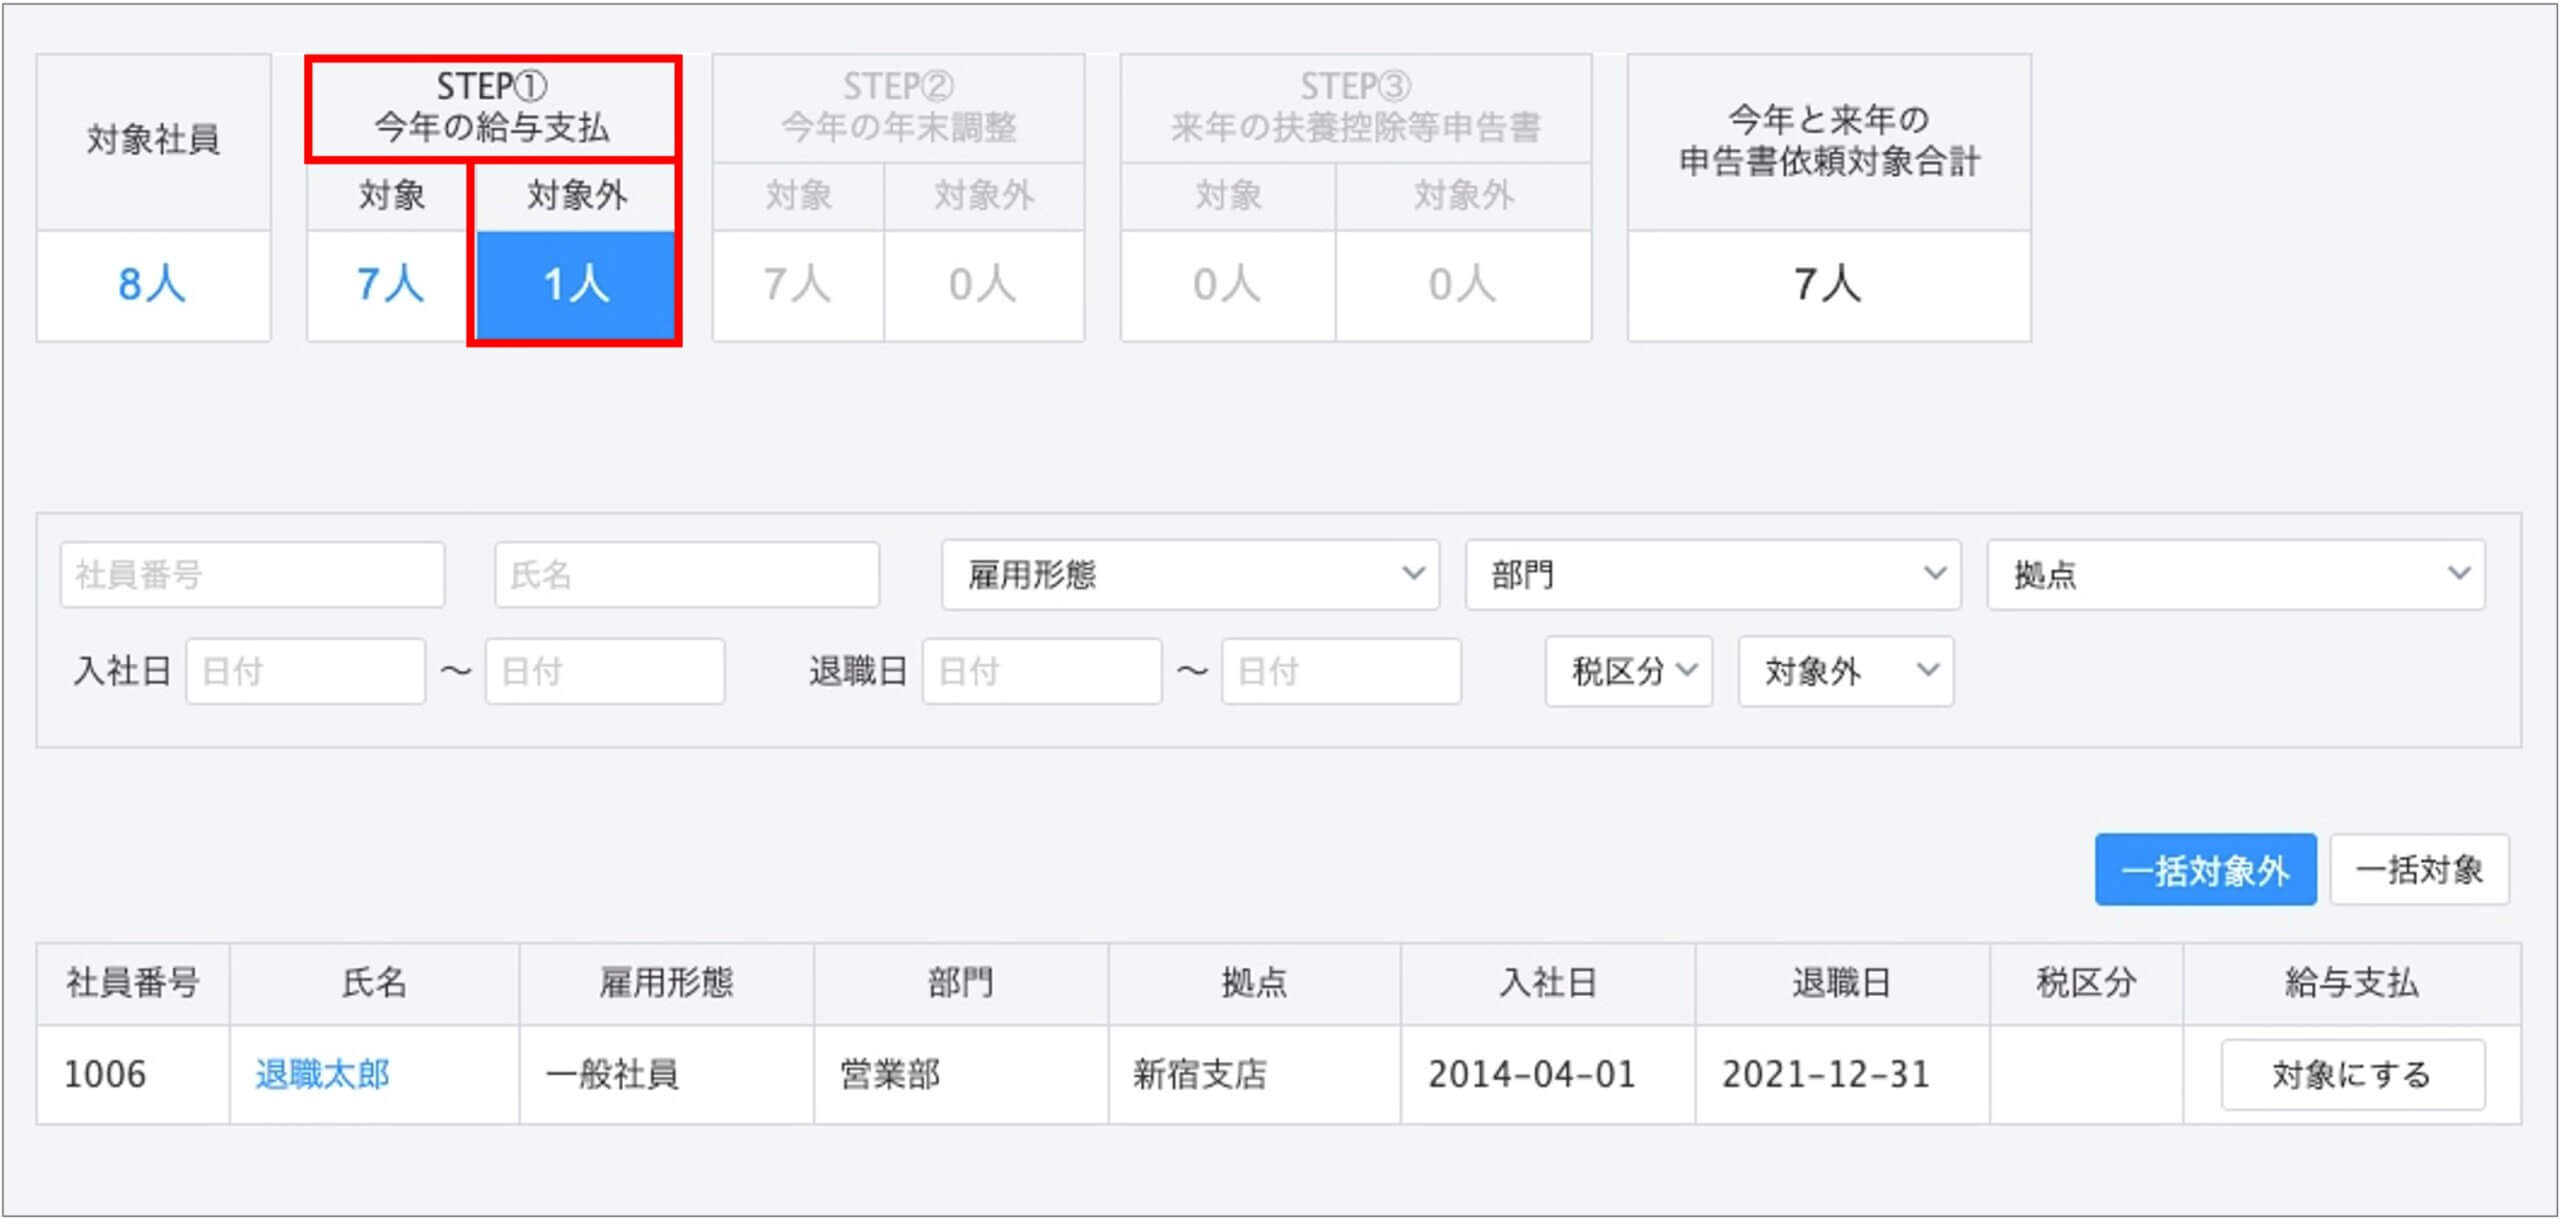The width and height of the screenshot is (2560, 1219).
Task: Select the 退職日 start date field
Action: click(x=1041, y=671)
